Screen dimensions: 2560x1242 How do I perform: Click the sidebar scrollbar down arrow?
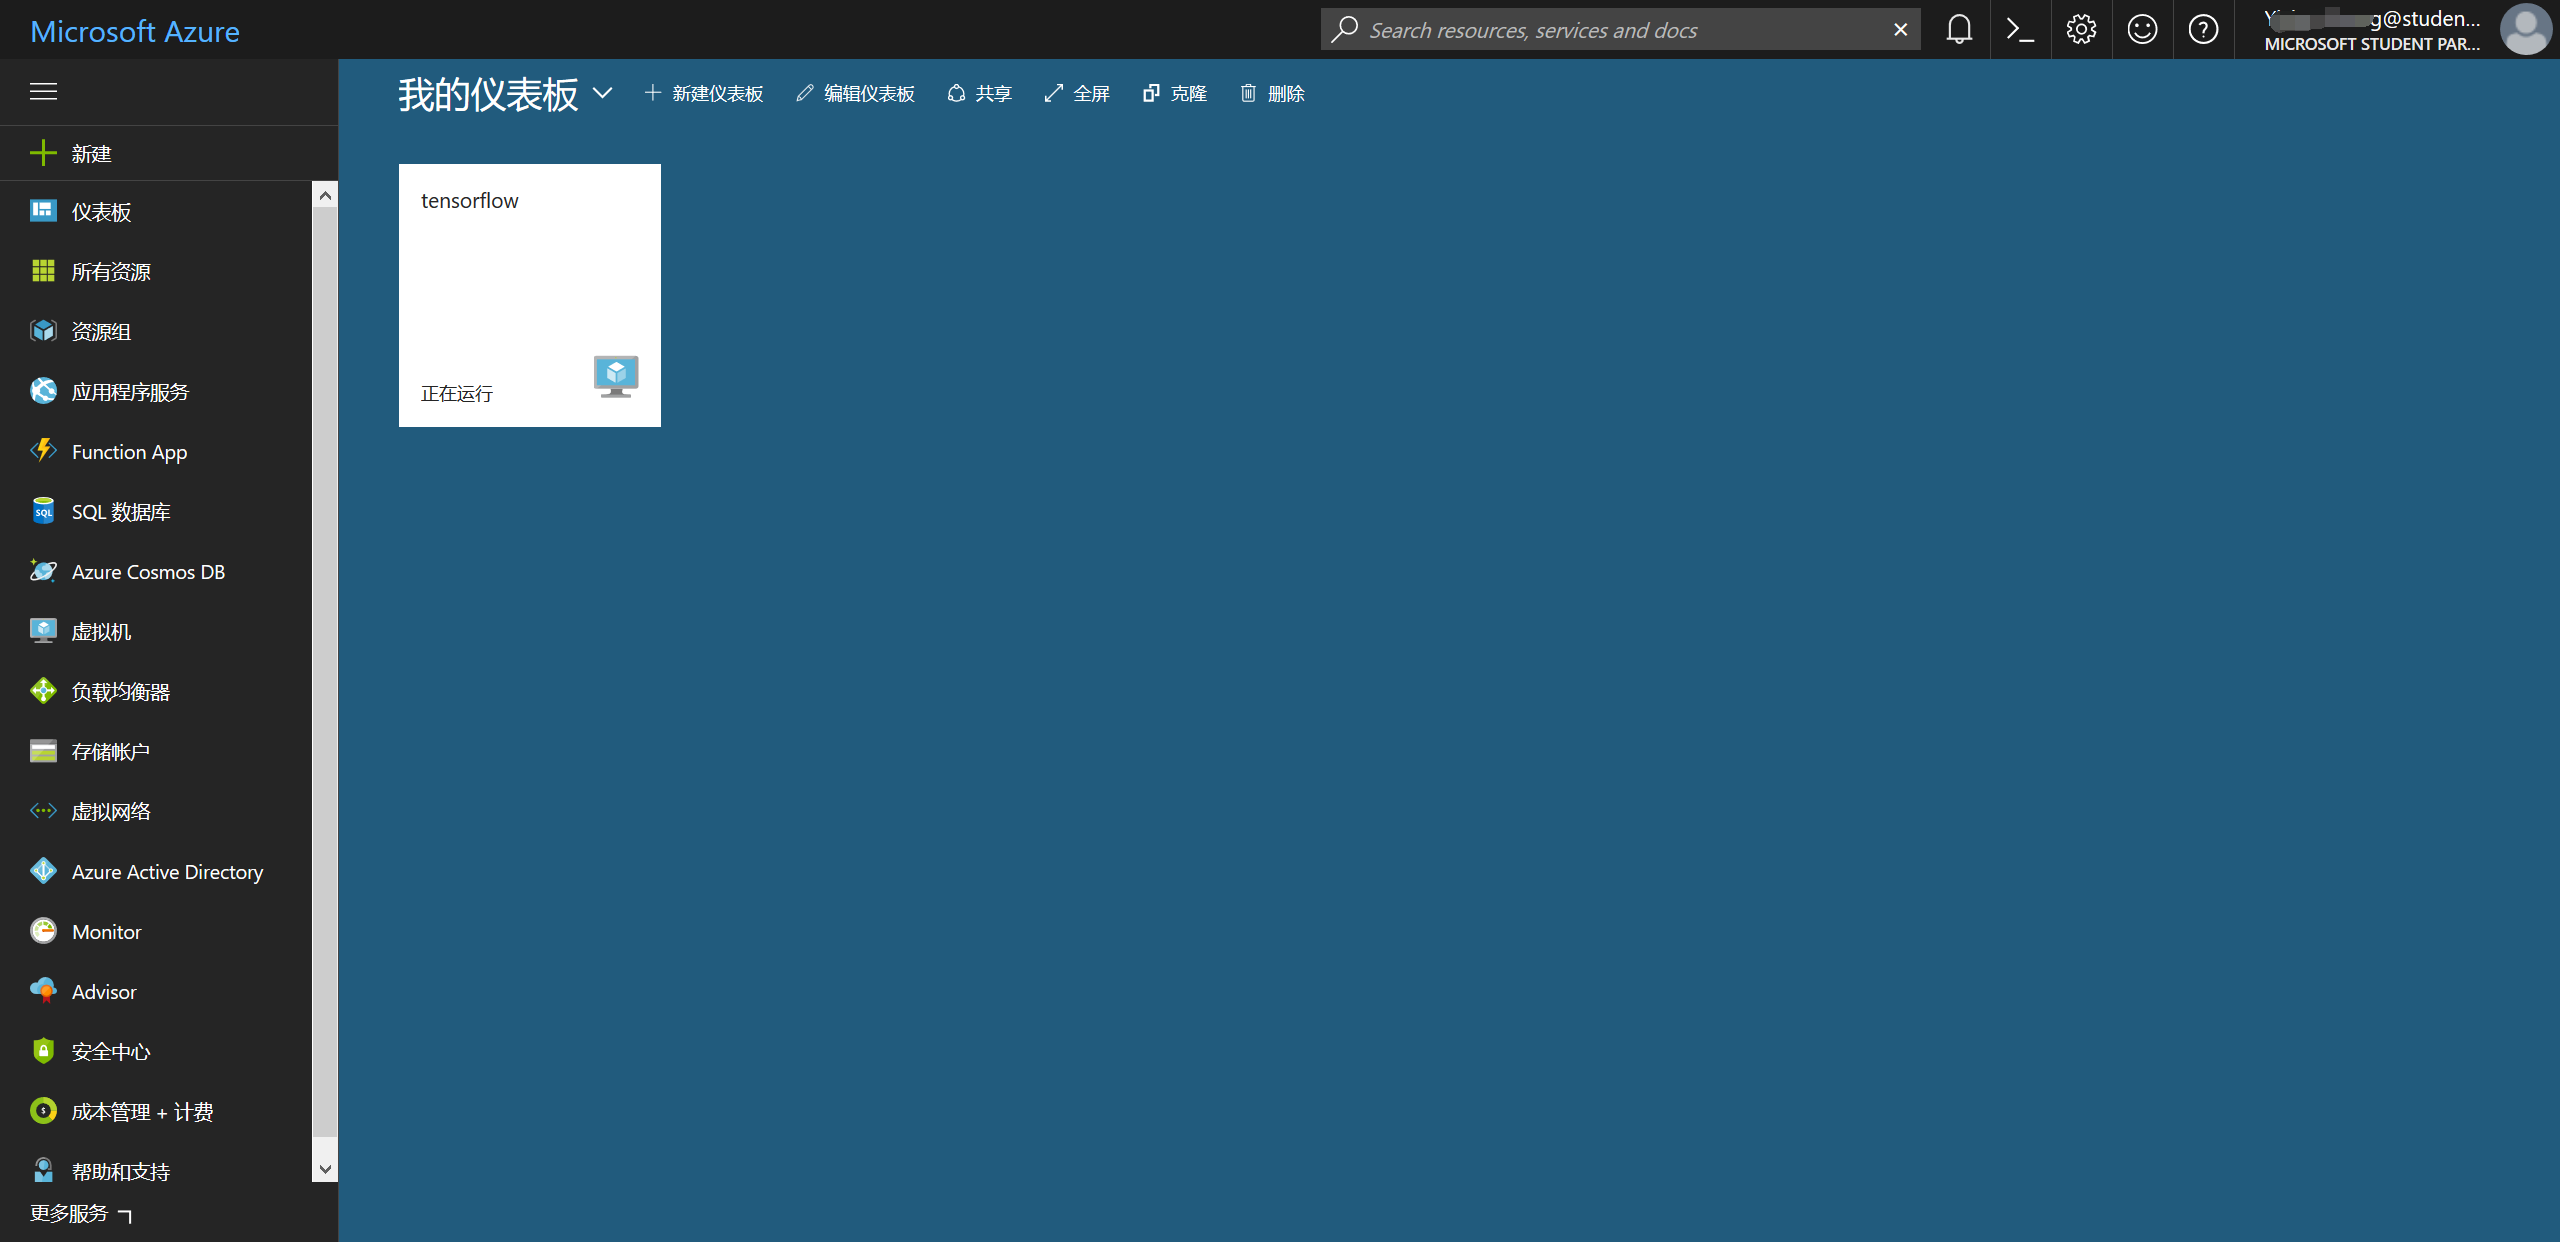click(x=325, y=1169)
